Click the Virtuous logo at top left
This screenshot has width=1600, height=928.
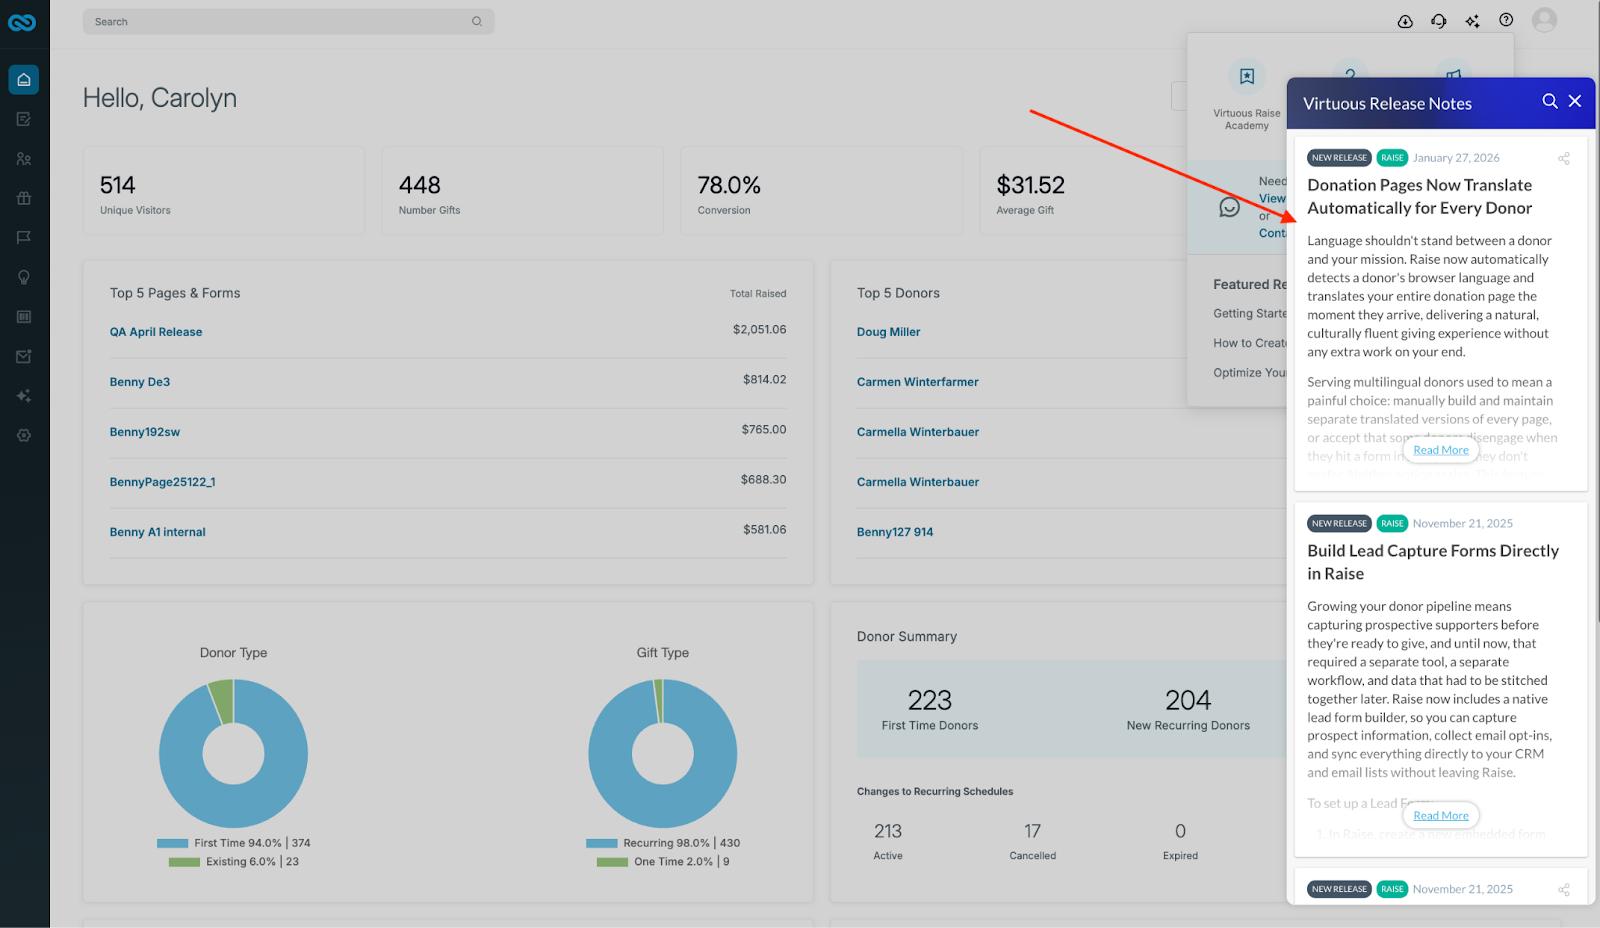(x=22, y=22)
